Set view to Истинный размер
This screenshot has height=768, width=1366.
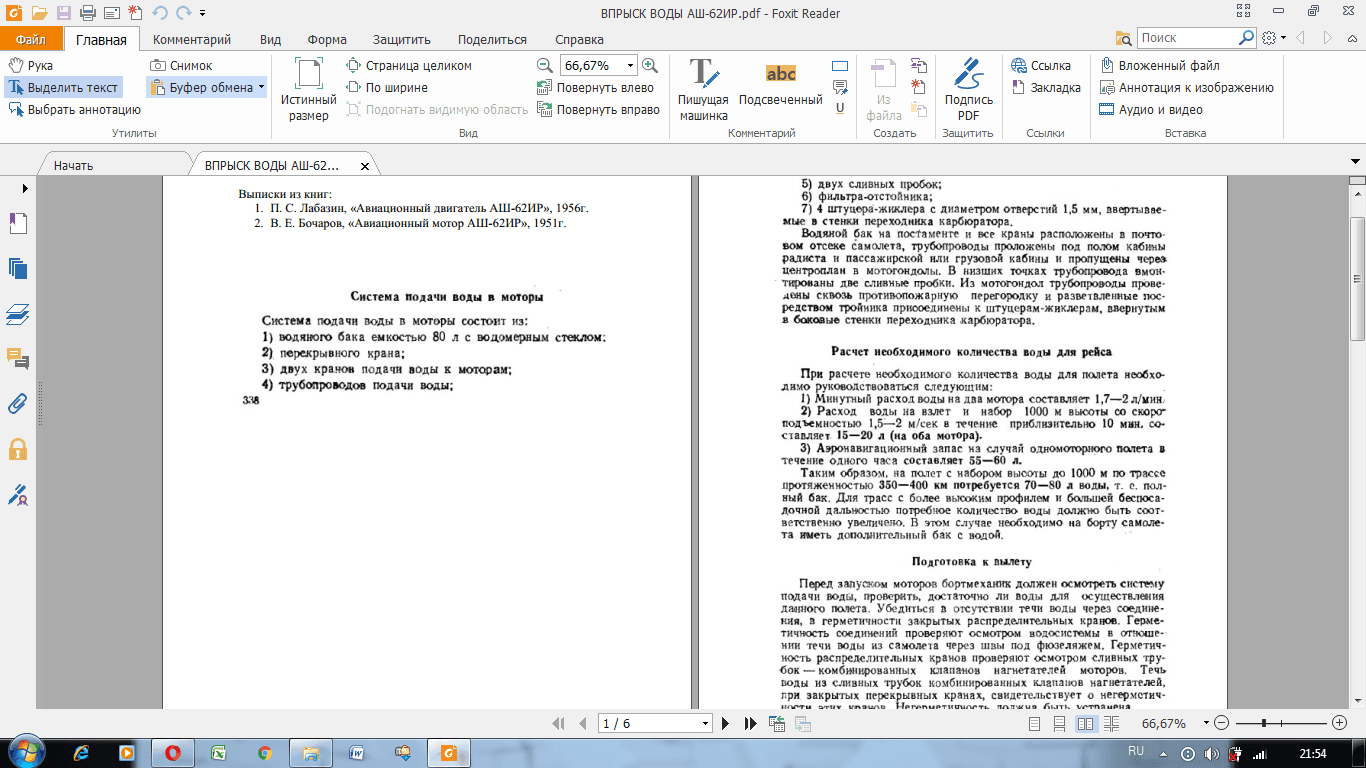point(309,89)
